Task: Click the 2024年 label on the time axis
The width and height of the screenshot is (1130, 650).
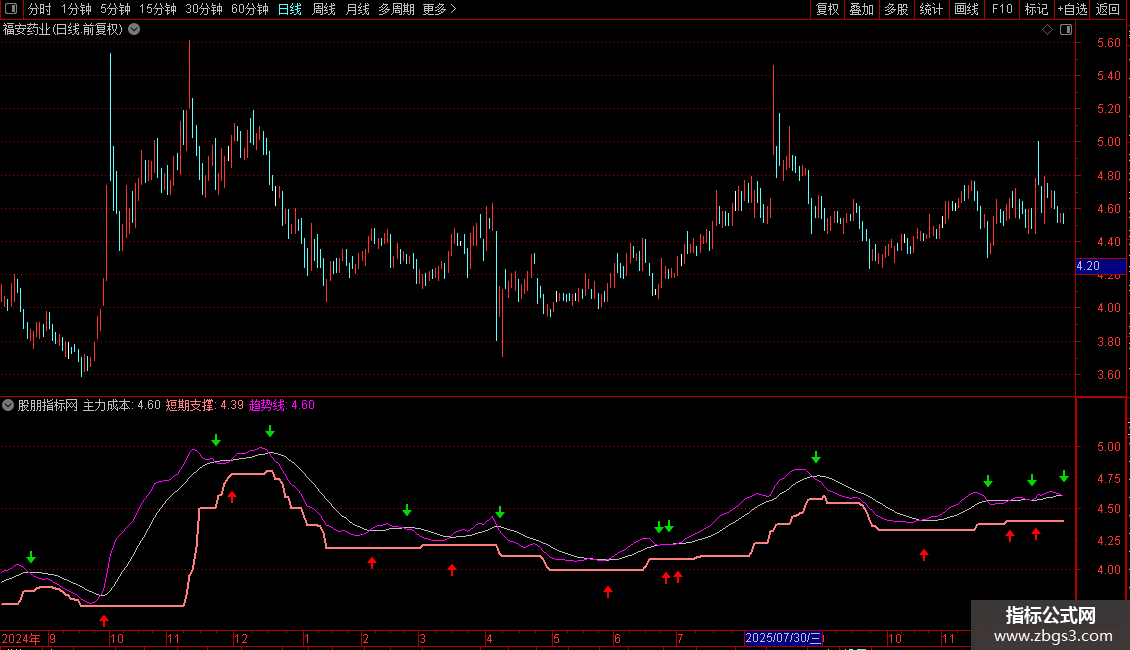Action: [x=21, y=638]
